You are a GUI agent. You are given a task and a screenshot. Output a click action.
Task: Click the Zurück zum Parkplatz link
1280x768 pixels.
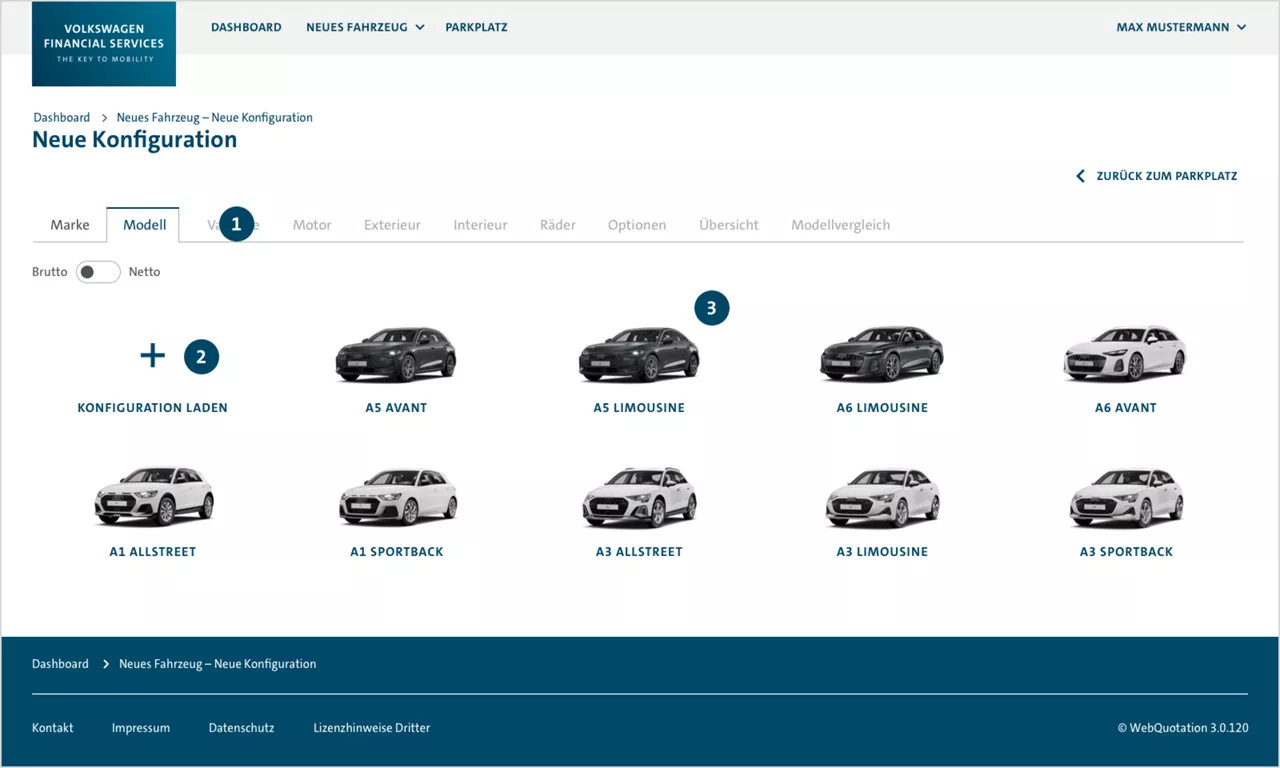pos(1167,175)
